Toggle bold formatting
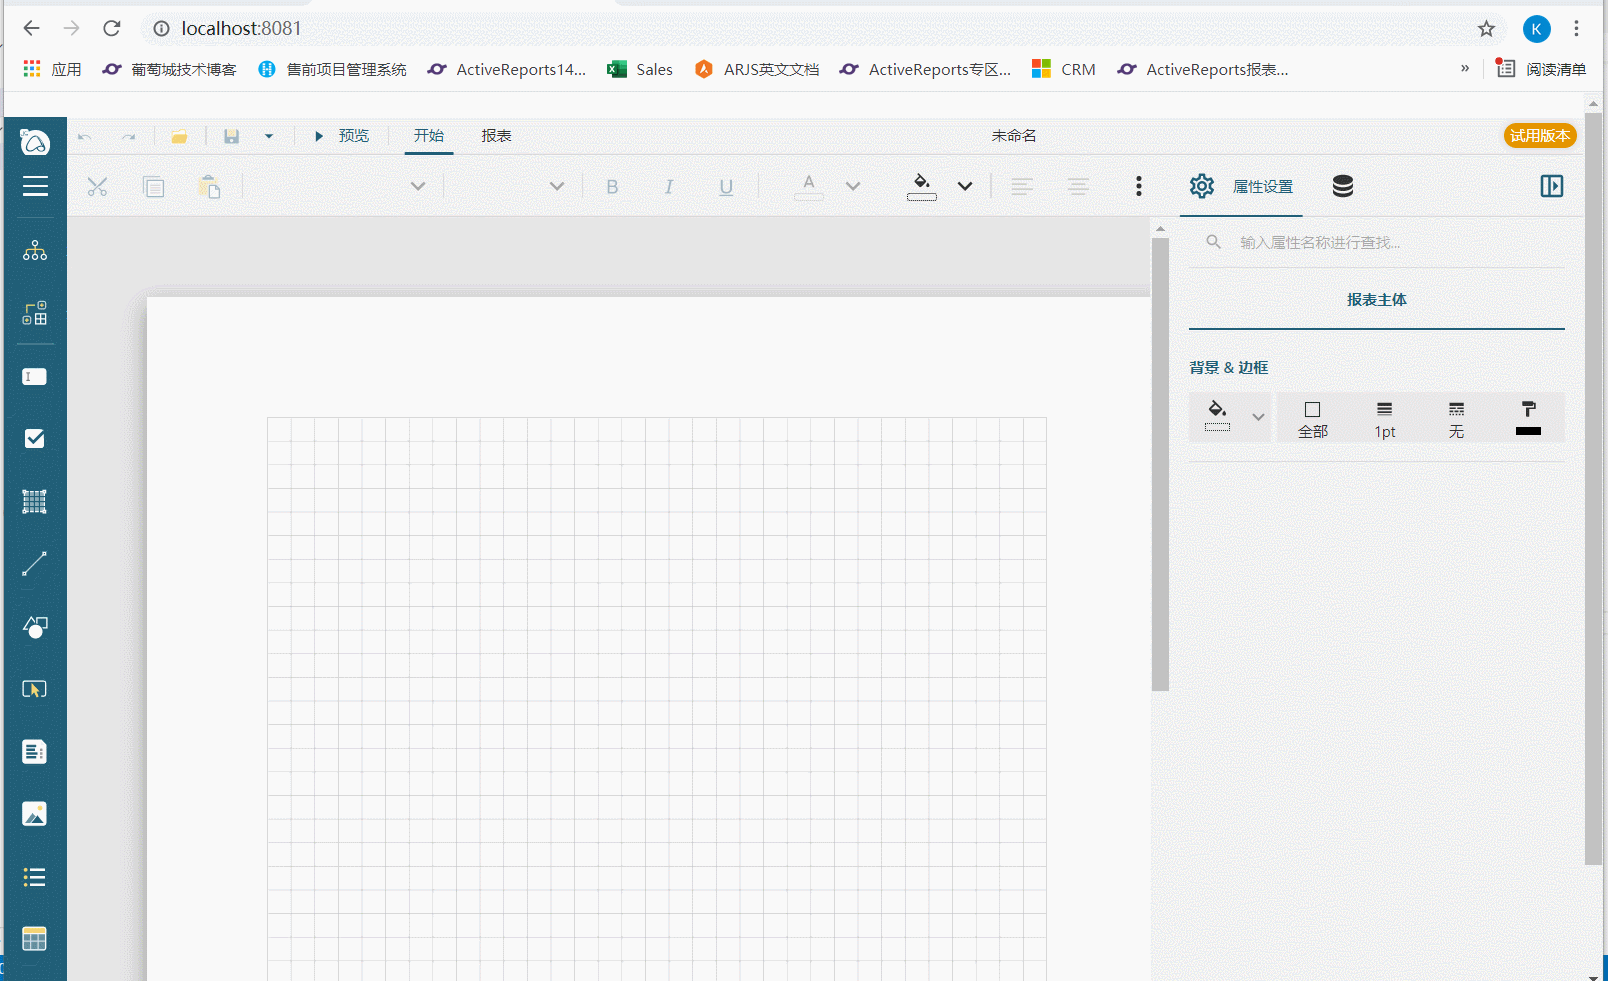Screen dimensions: 1608x981 (612, 186)
